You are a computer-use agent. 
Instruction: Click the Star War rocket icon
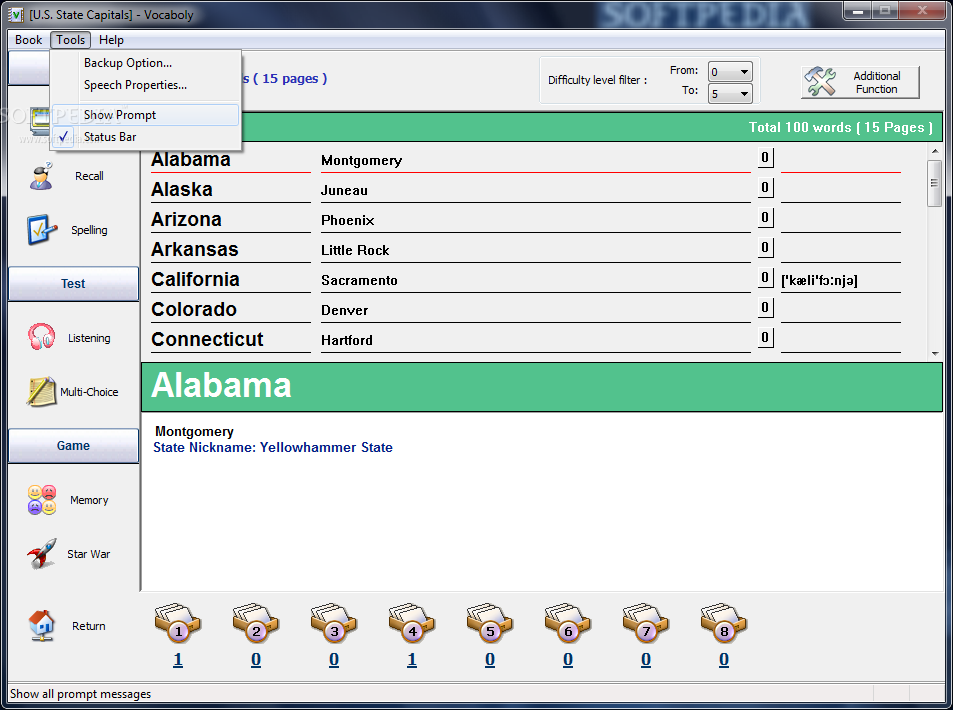click(41, 553)
